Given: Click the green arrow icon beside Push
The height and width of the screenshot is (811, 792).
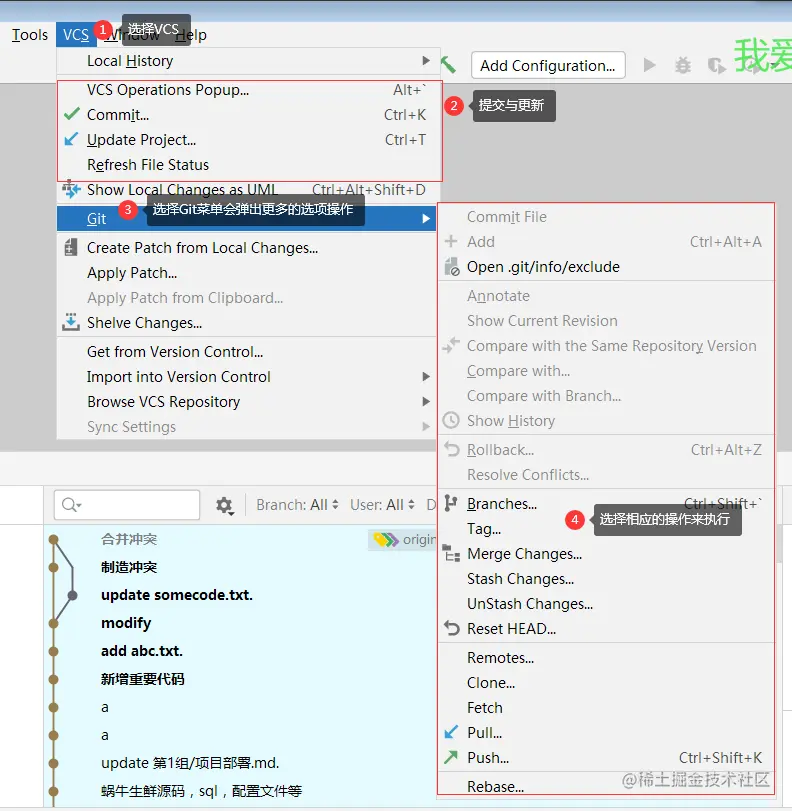Looking at the screenshot, I should (451, 757).
